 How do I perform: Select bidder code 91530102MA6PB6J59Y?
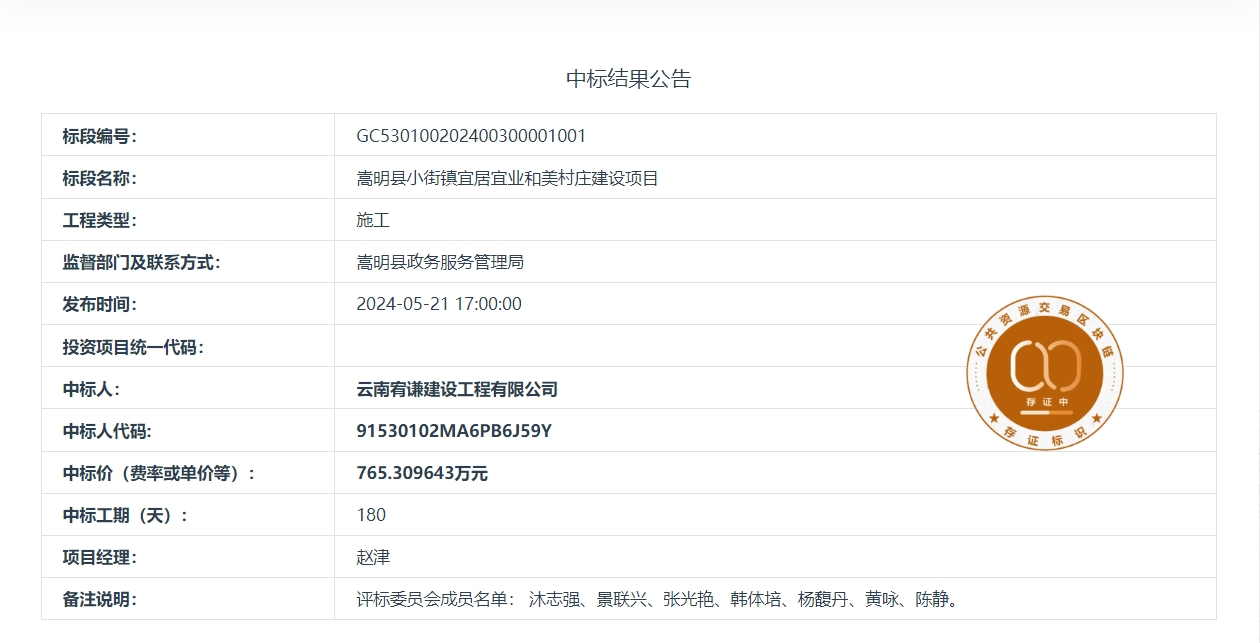454,431
